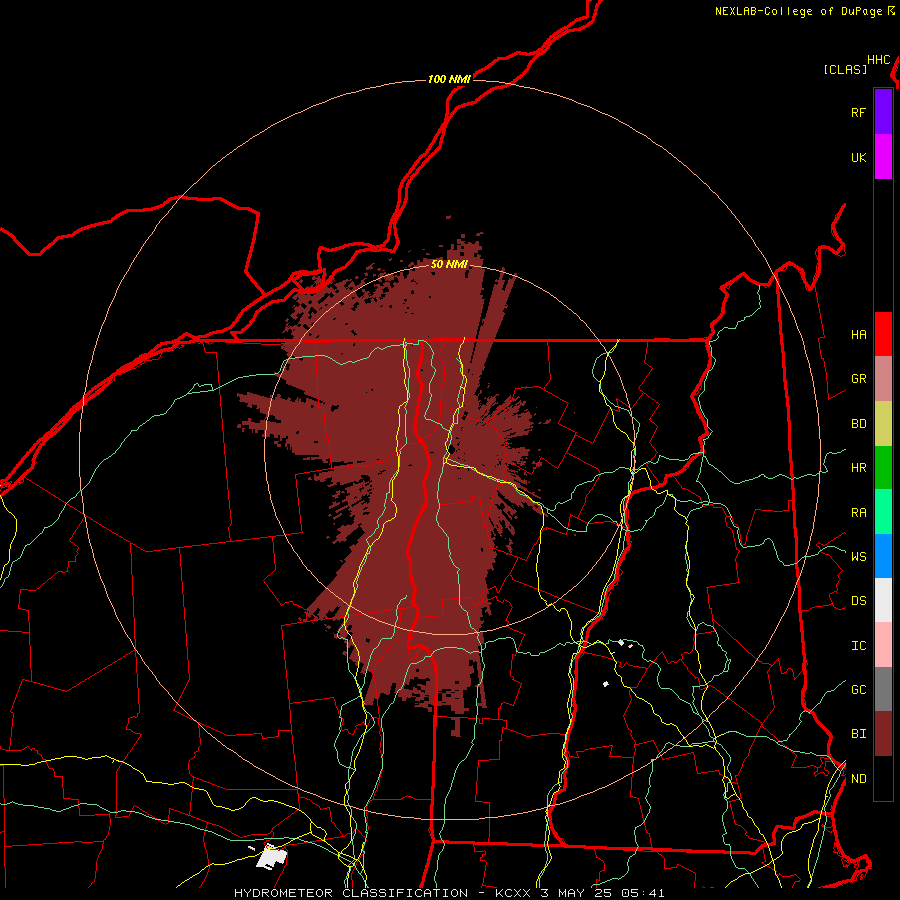Click the black radar site marker at center
This screenshot has width=900, height=900.
click(451, 449)
